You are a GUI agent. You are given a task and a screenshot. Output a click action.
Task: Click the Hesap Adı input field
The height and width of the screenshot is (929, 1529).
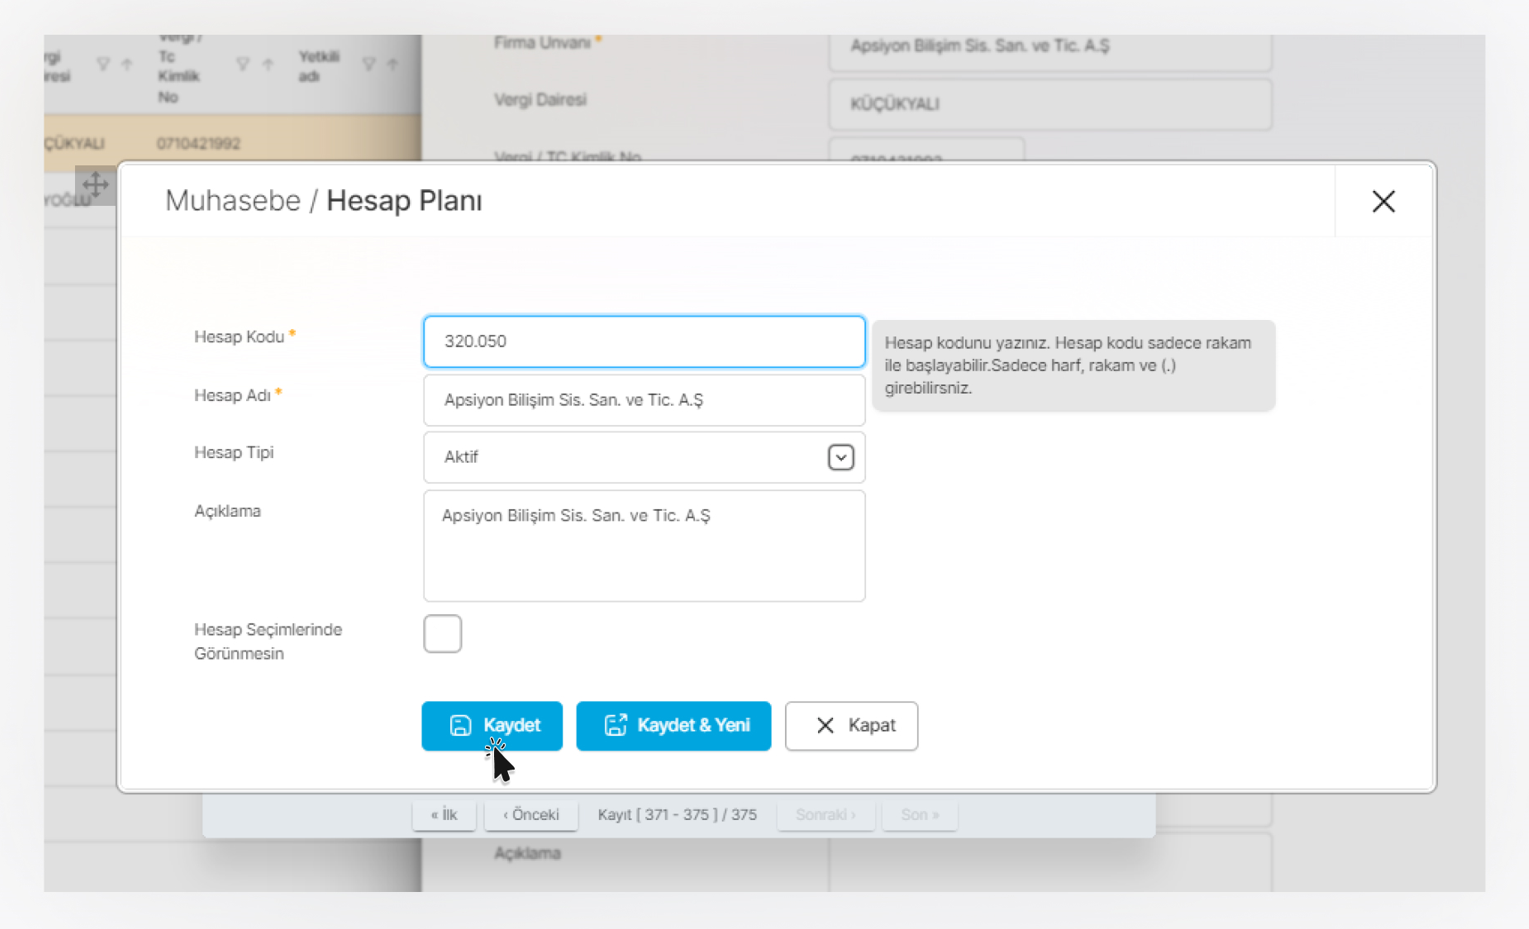644,400
